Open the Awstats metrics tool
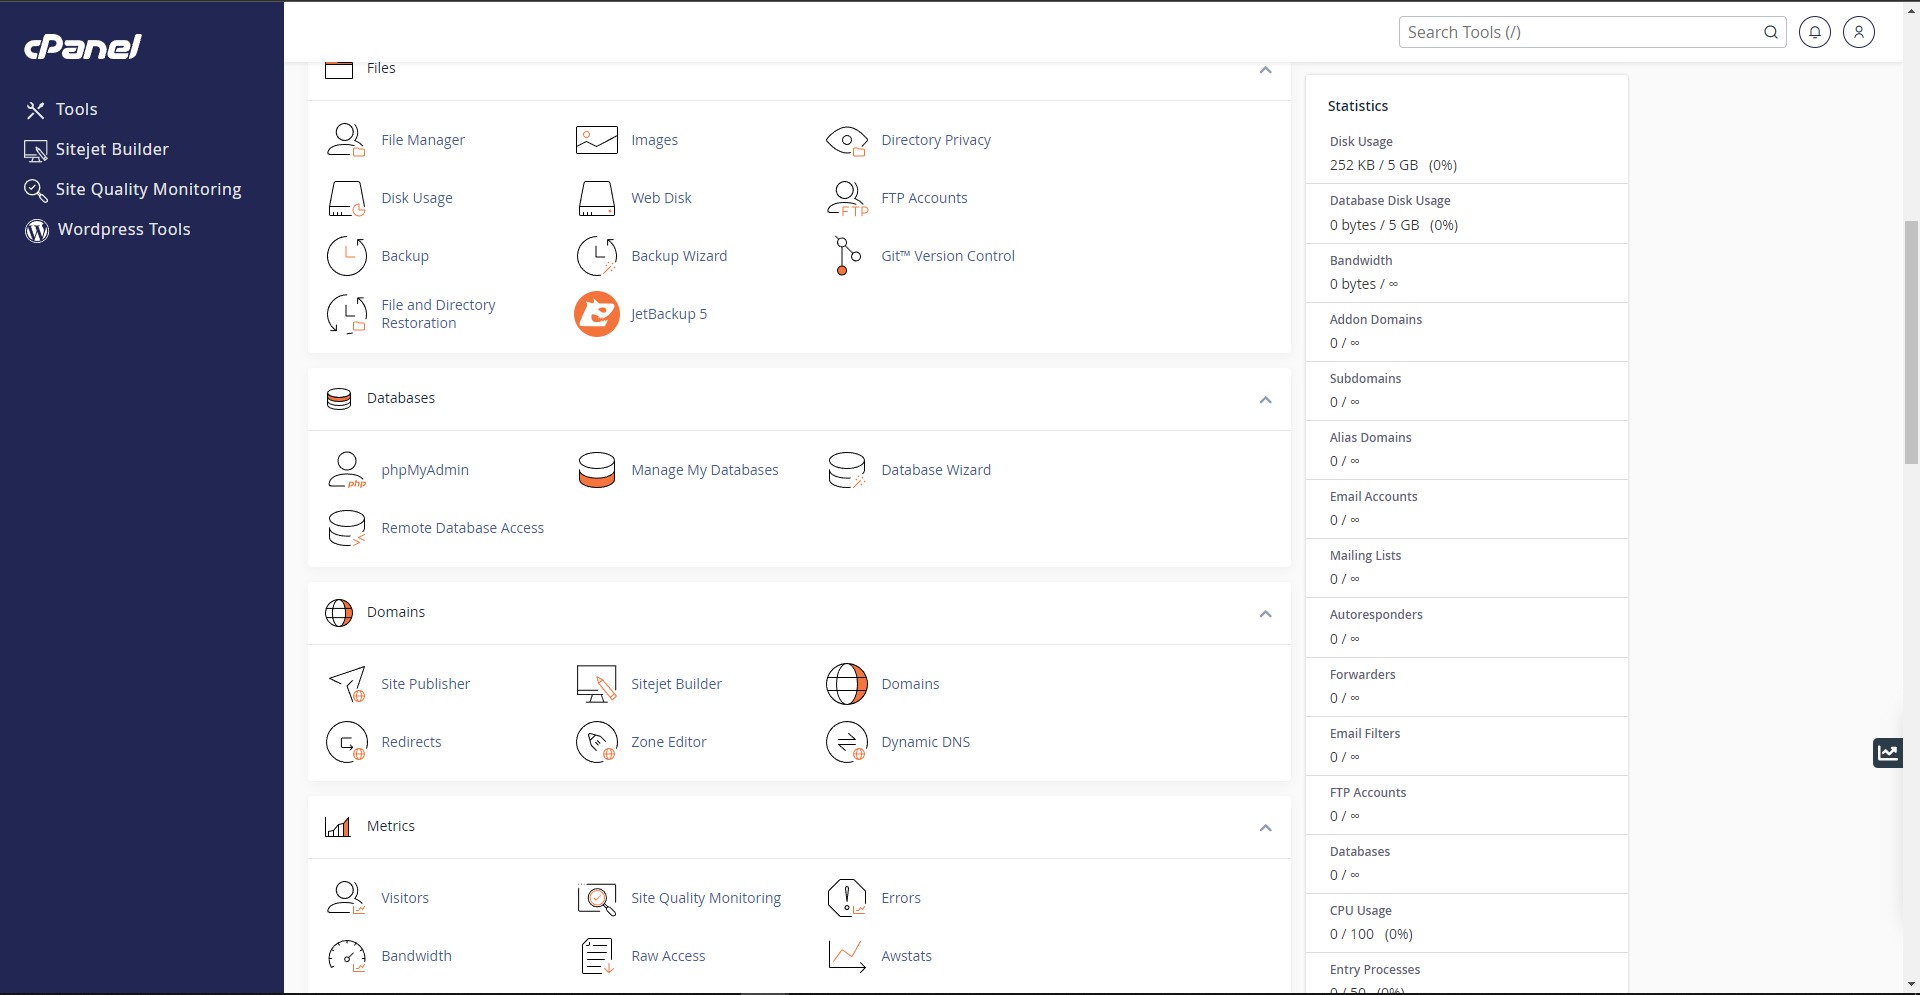 coord(905,955)
